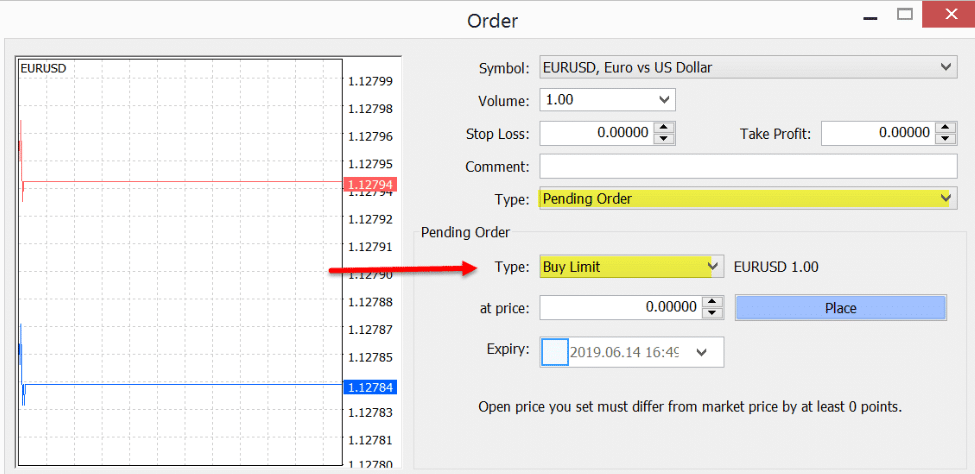Open the Expiry date dropdown
The image size is (975, 474).
point(702,352)
